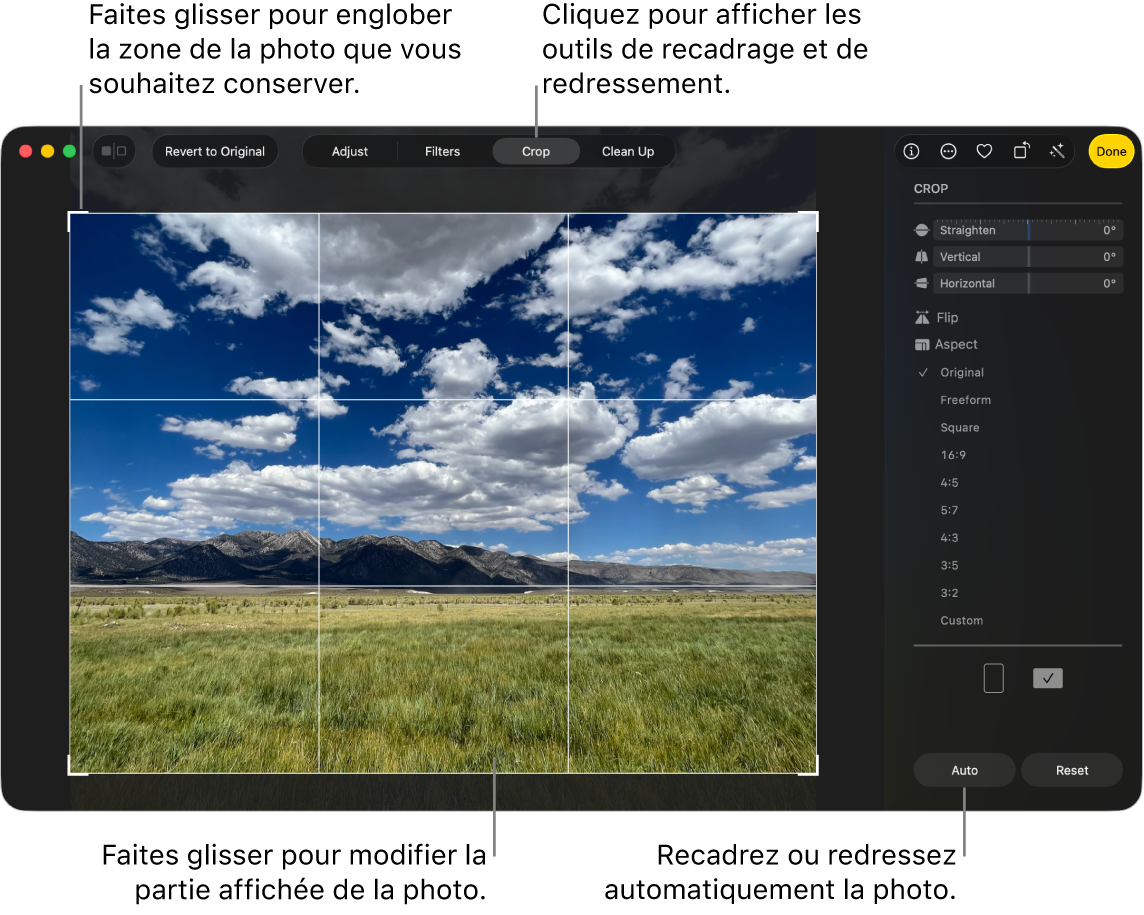Image resolution: width=1144 pixels, height=915 pixels.
Task: Click the Info icon in toolbar
Action: [x=911, y=151]
